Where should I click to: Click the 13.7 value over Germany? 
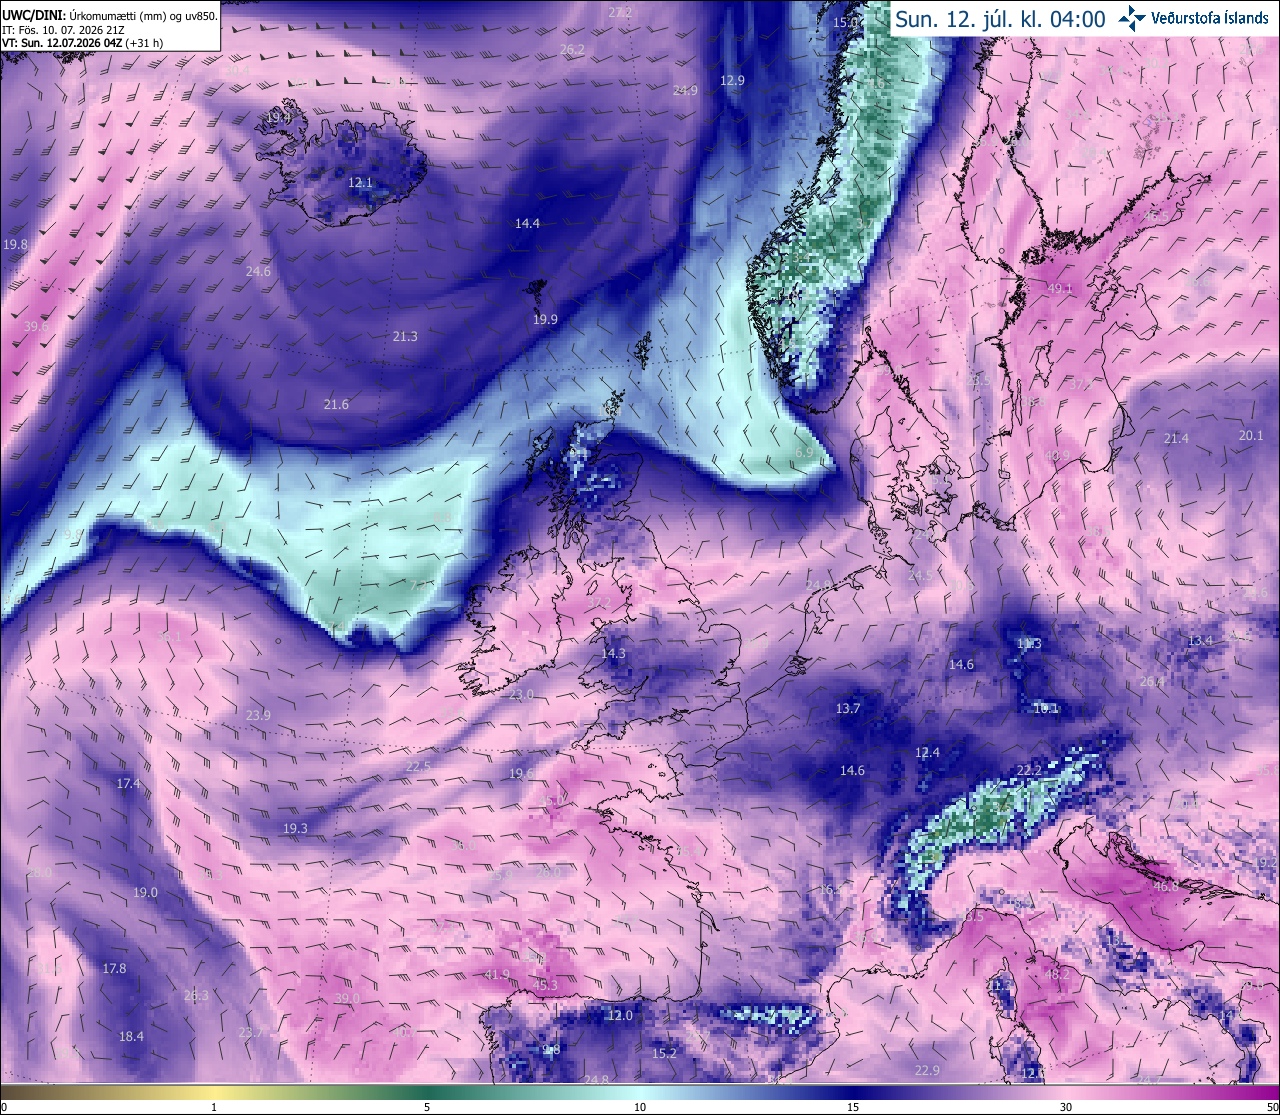848,708
